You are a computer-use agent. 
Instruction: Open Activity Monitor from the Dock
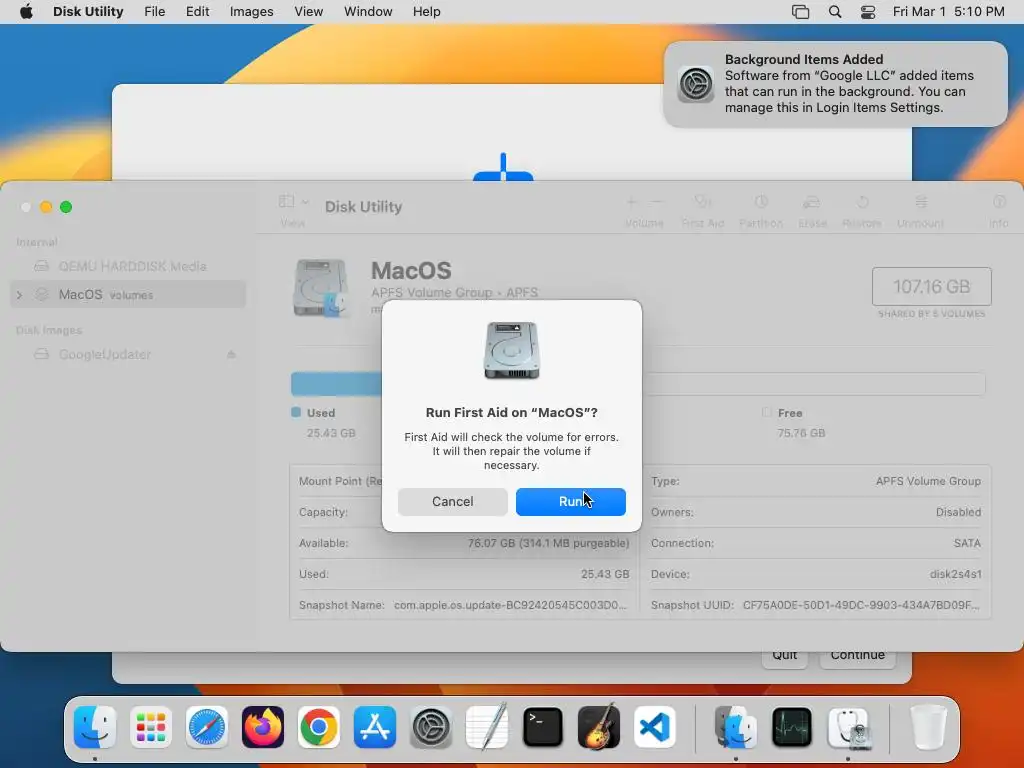point(792,727)
